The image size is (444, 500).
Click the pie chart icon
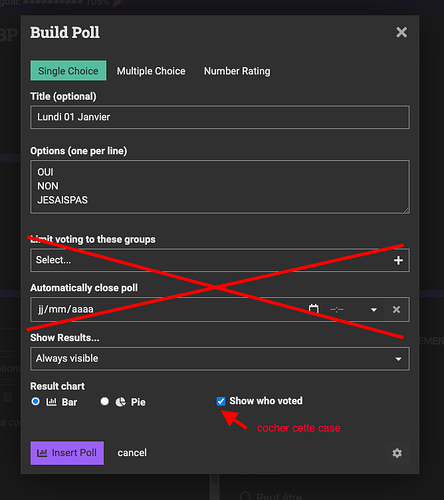120,402
